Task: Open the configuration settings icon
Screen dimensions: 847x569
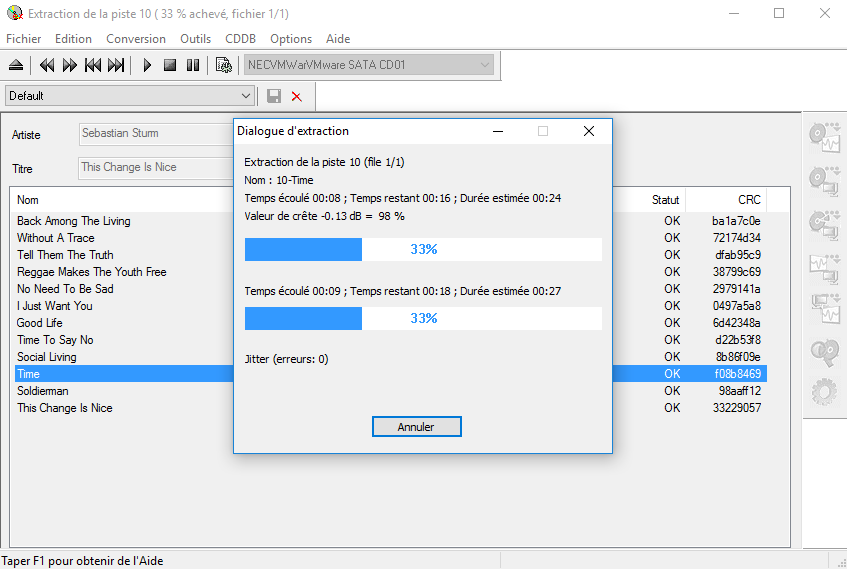Action: 224,65
